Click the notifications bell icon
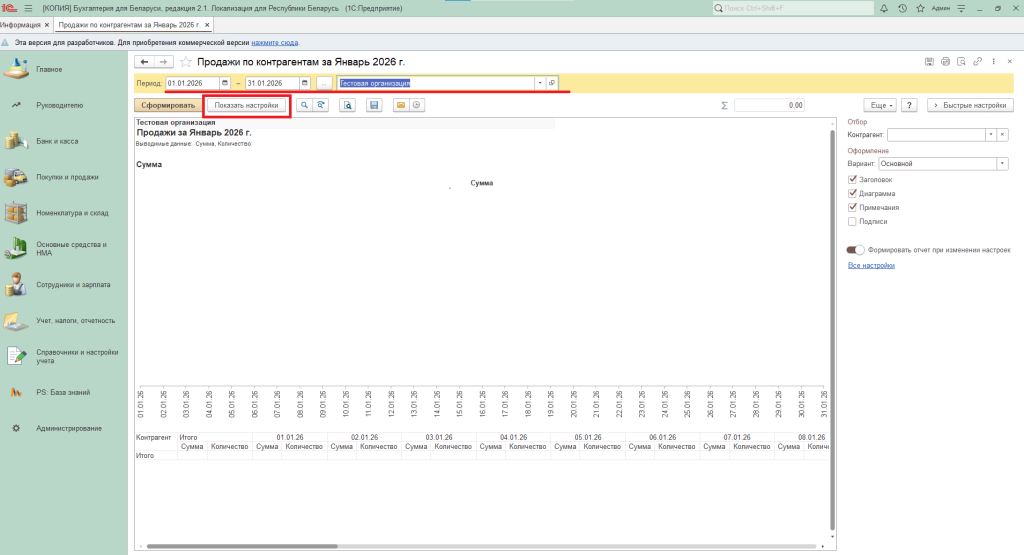 (x=885, y=8)
